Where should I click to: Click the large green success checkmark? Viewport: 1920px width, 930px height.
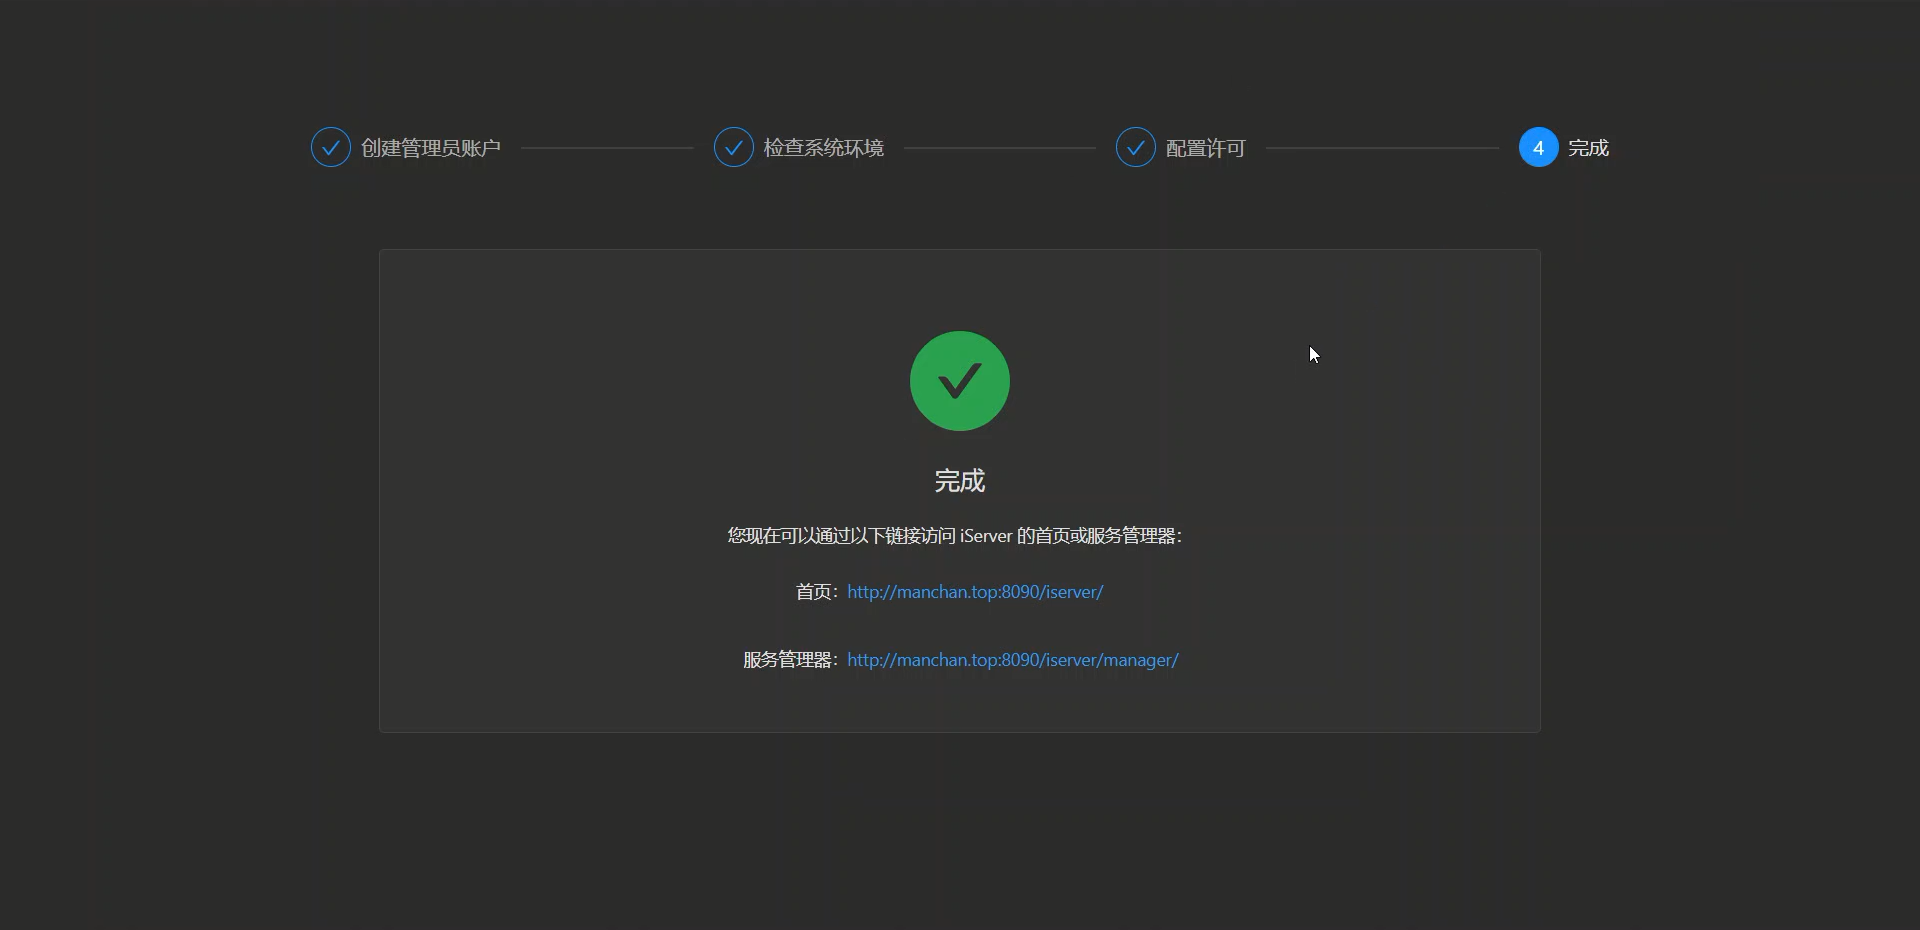click(x=959, y=381)
